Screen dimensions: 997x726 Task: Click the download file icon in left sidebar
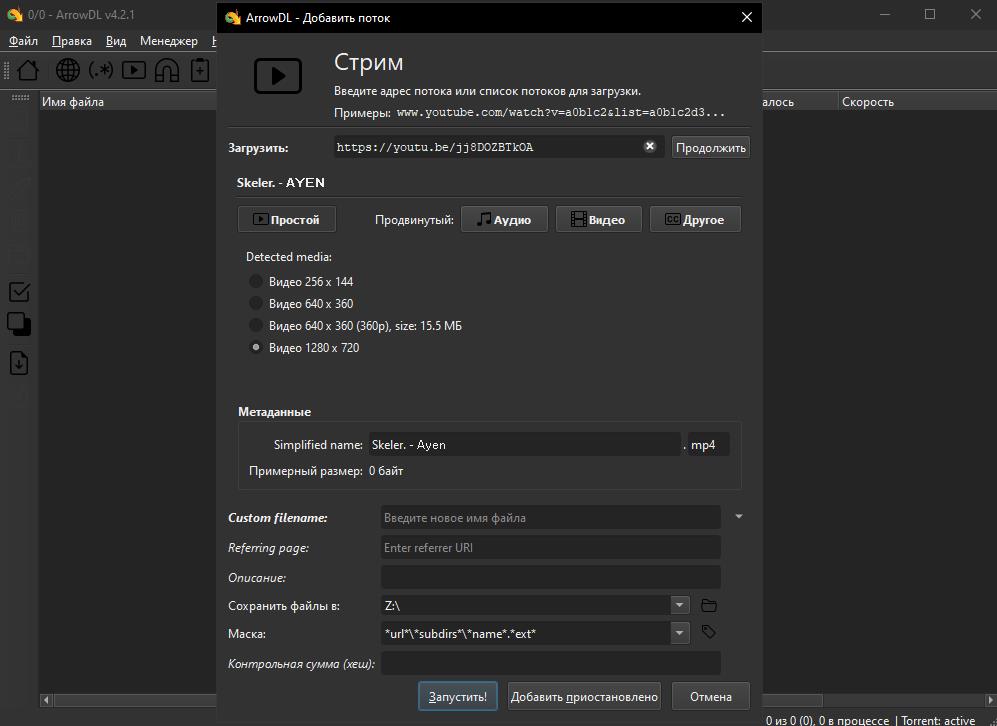point(19,363)
